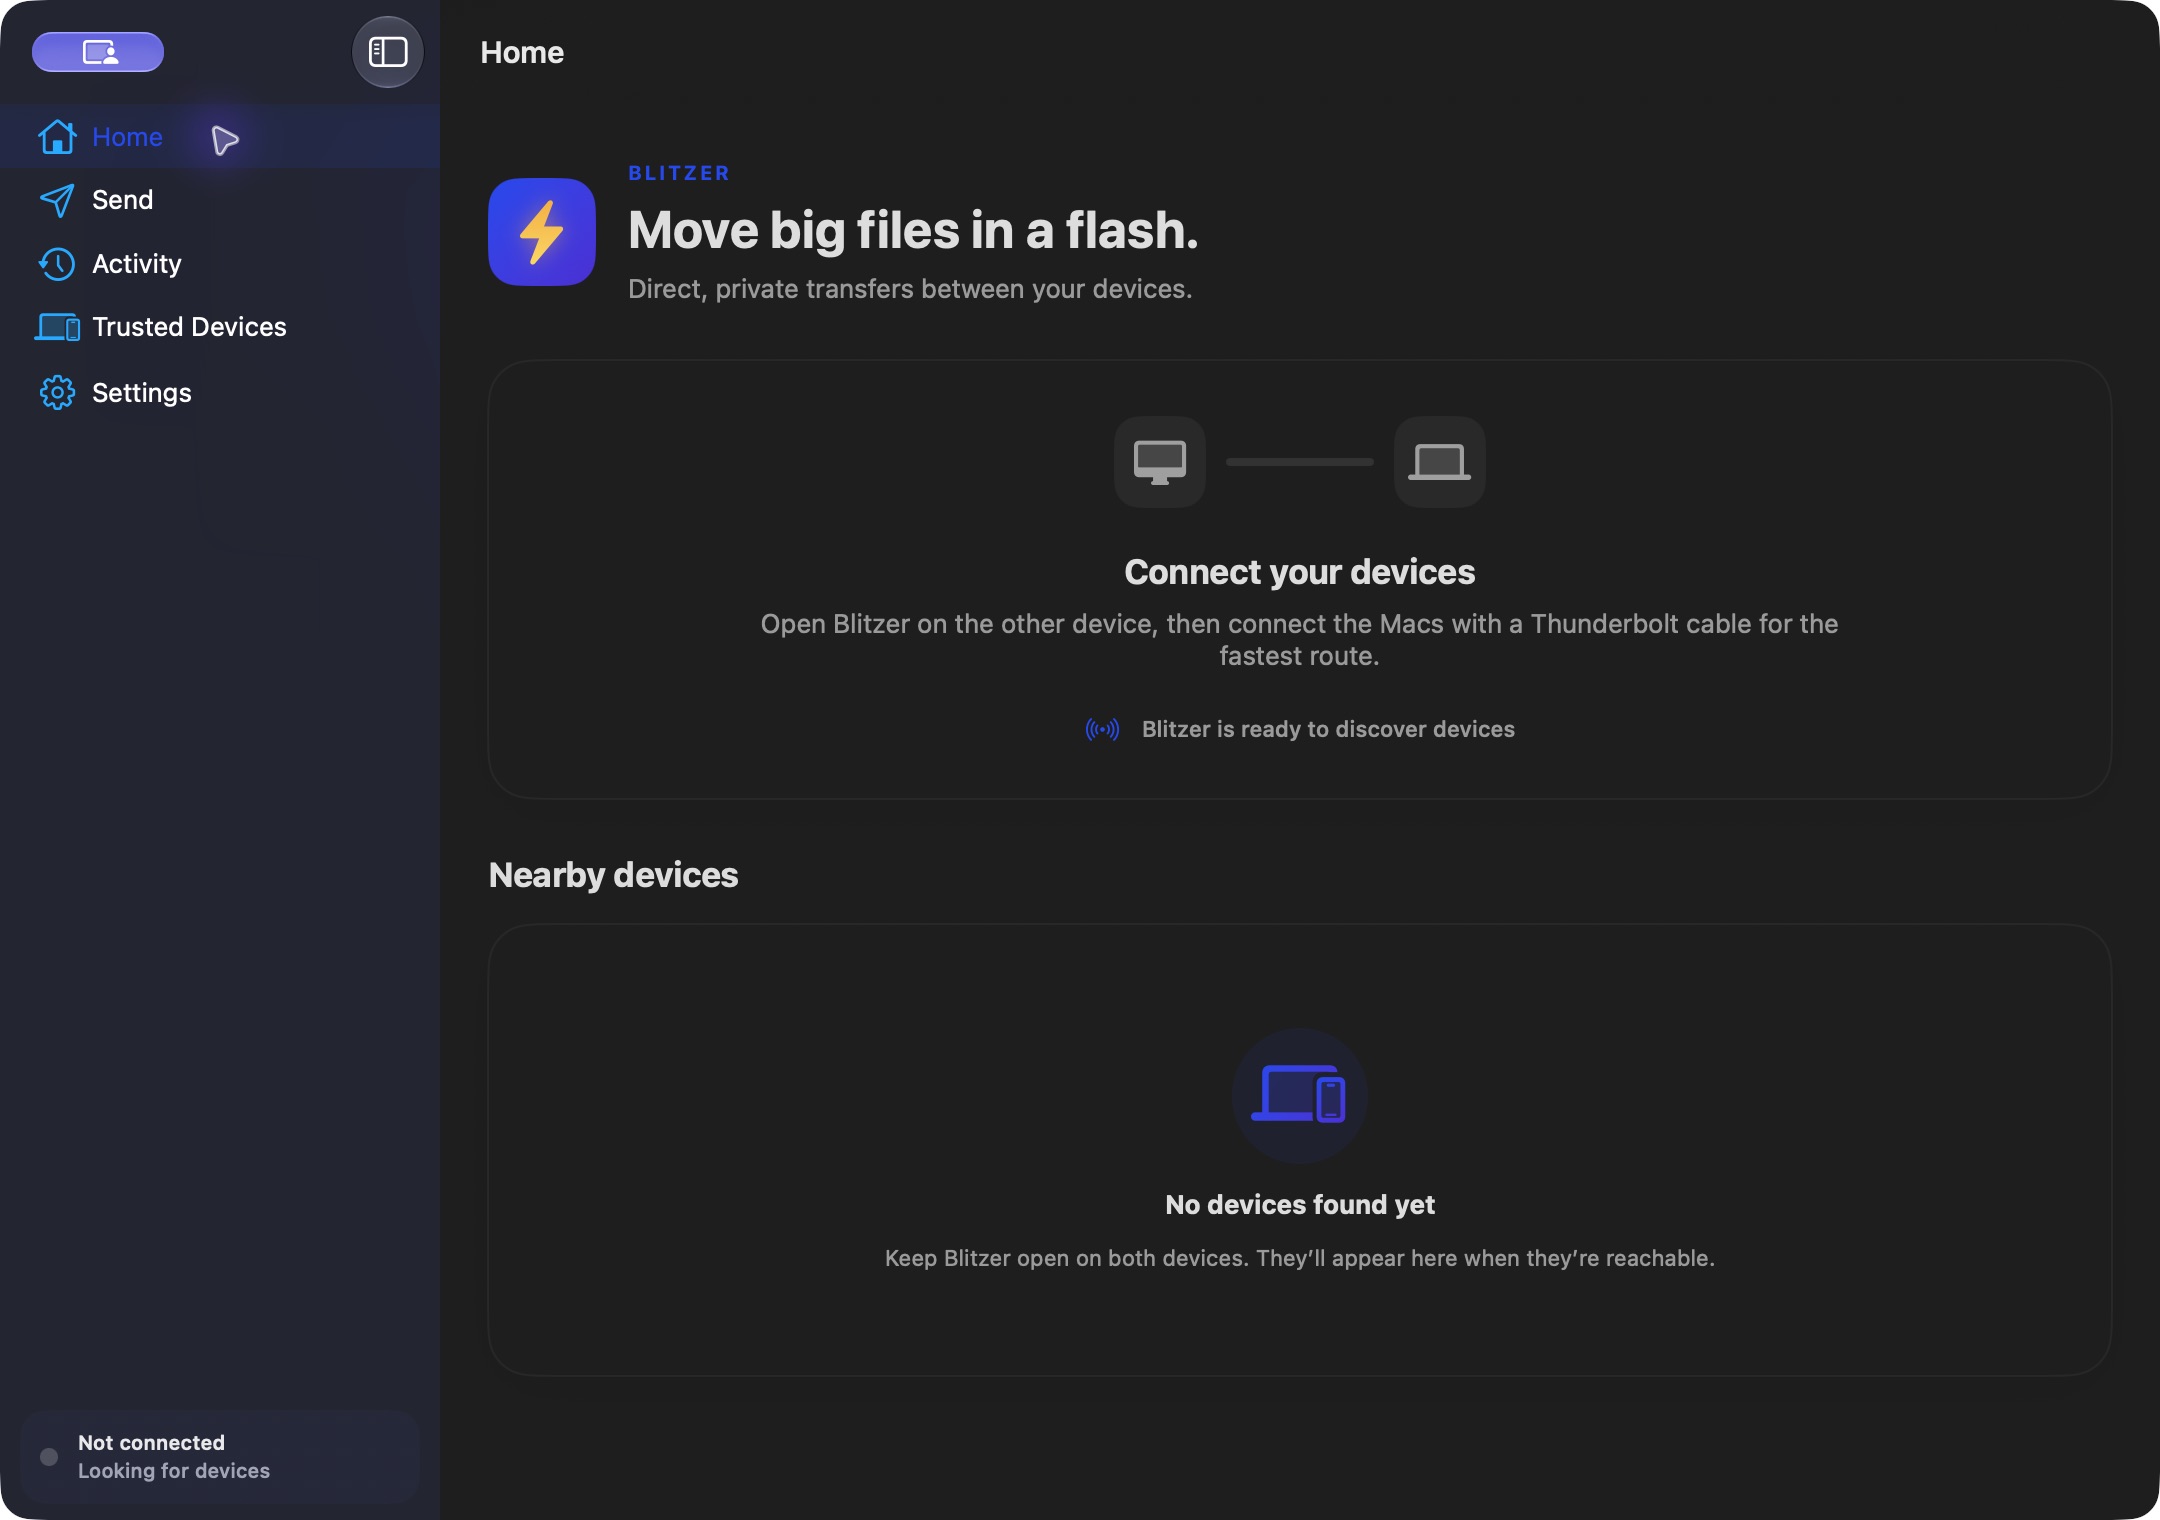This screenshot has width=2160, height=1520.
Task: Click the "Home" page title
Action: [522, 52]
